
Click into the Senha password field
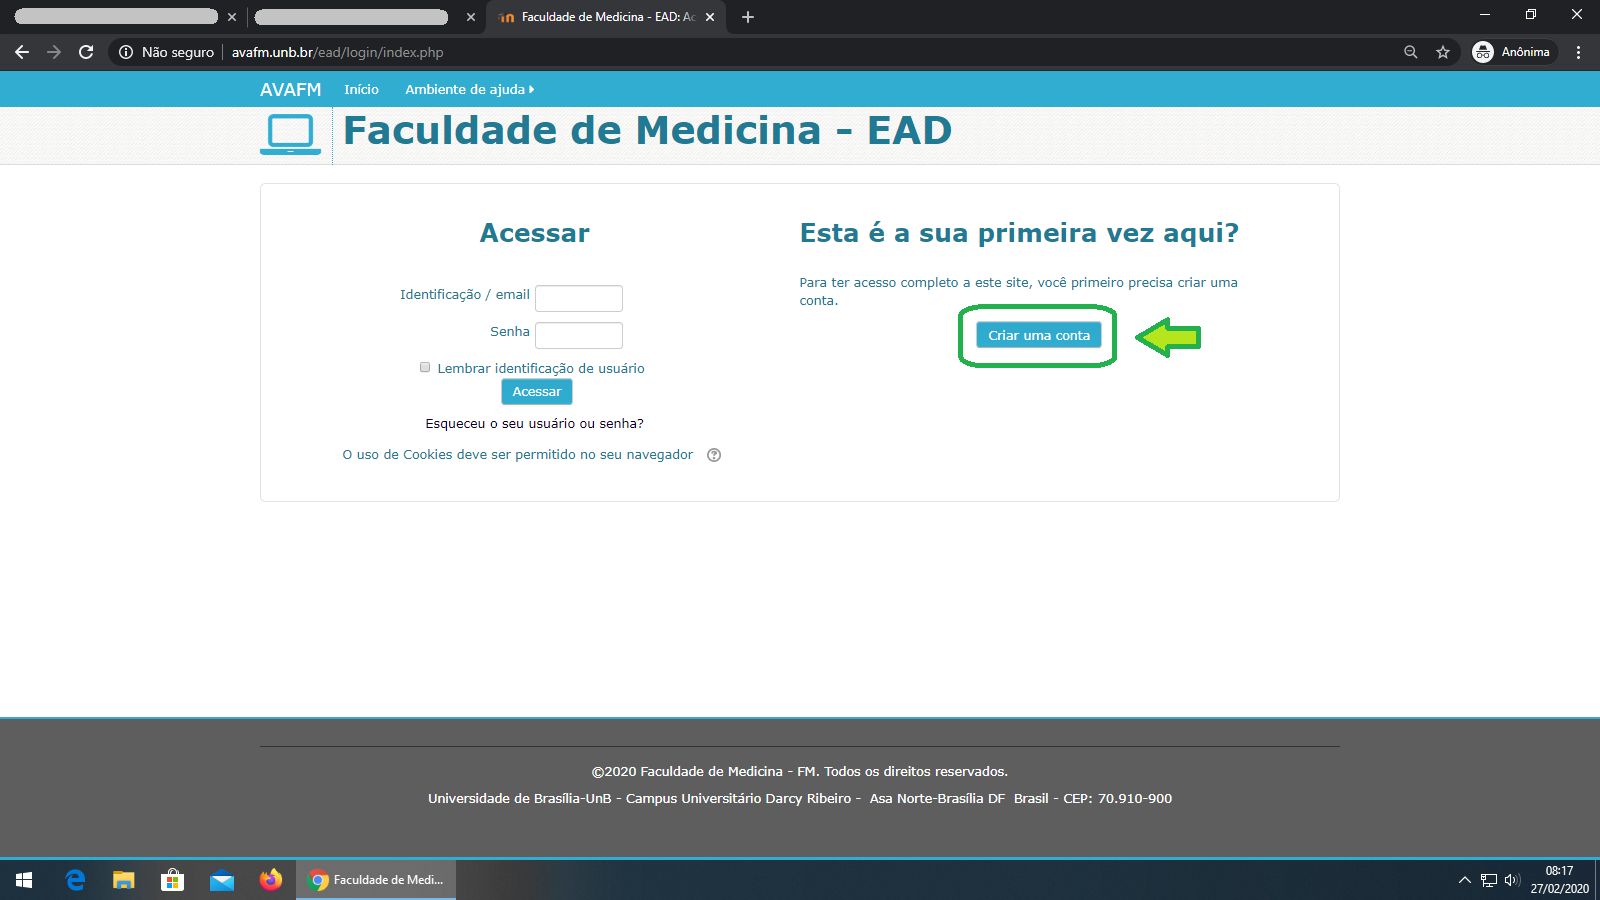point(579,335)
